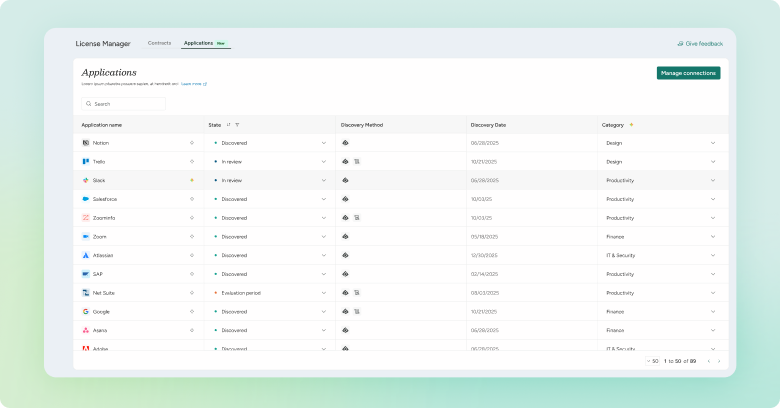This screenshot has width=780, height=408.
Task: Click the second discovery method icon for ZoomInfo
Action: tap(357, 218)
